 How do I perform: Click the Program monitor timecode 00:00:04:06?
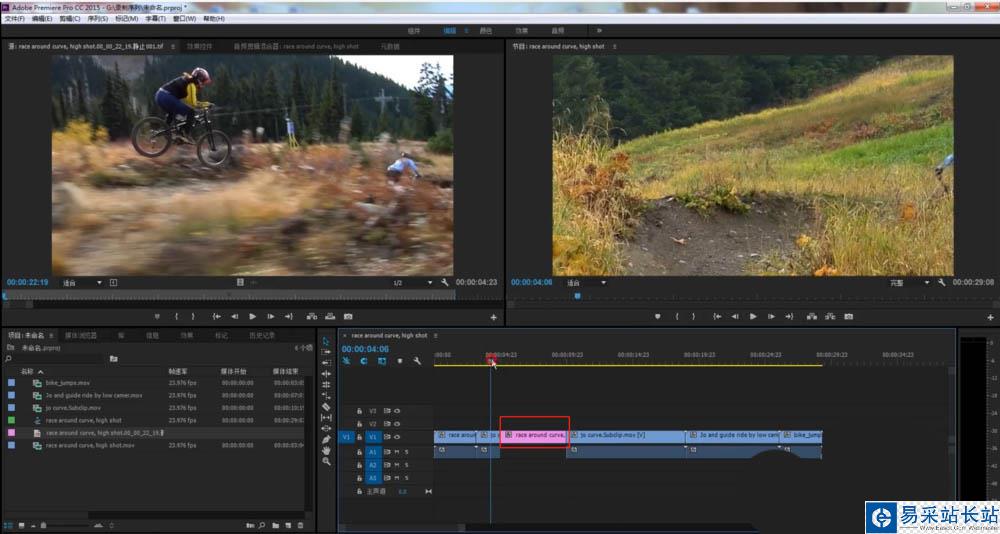[531, 283]
